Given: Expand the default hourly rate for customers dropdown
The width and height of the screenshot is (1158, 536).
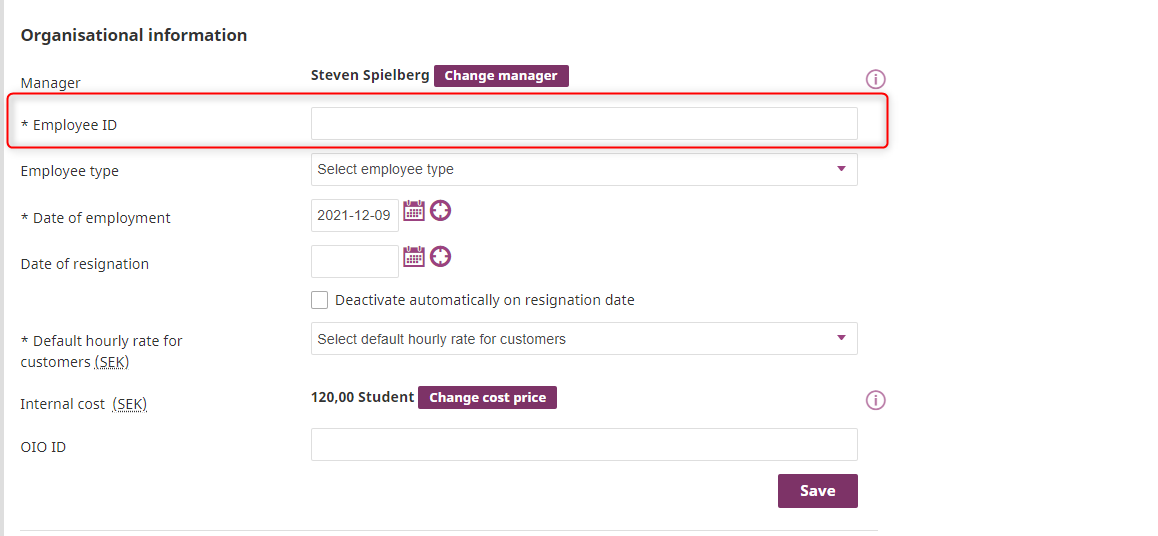Looking at the screenshot, I should pyautogui.click(x=583, y=339).
